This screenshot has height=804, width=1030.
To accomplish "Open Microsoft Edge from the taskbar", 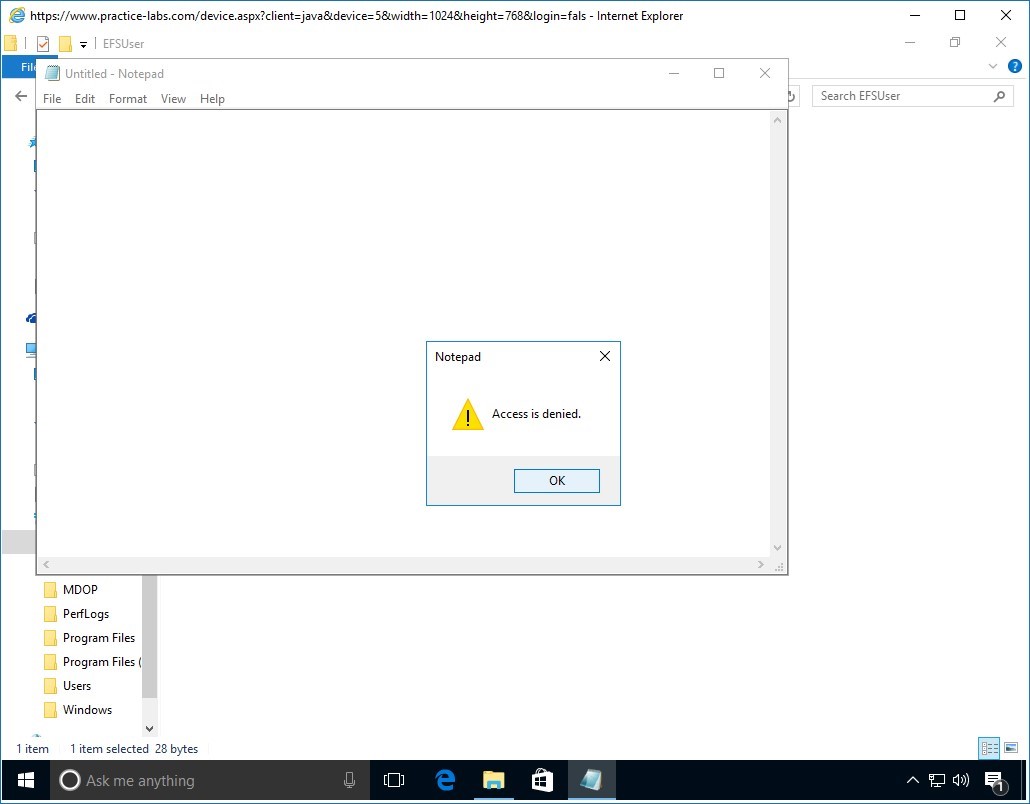I will 444,780.
